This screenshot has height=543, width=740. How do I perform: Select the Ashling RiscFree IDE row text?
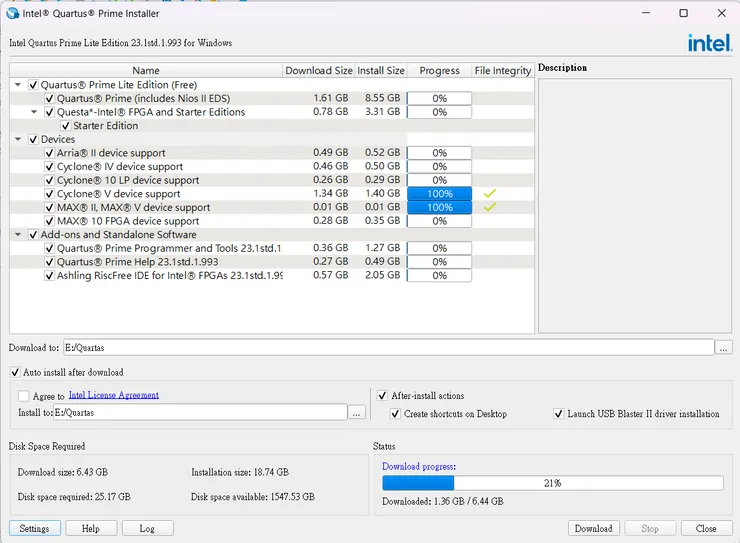[x=169, y=276]
